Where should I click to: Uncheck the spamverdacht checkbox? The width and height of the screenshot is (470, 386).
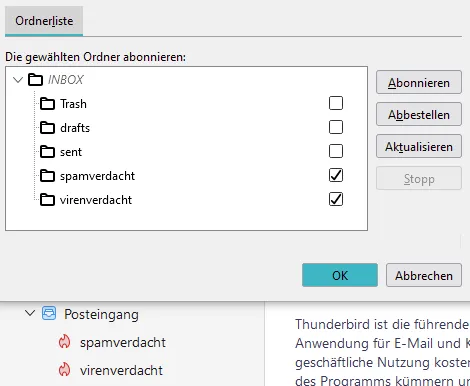336,175
